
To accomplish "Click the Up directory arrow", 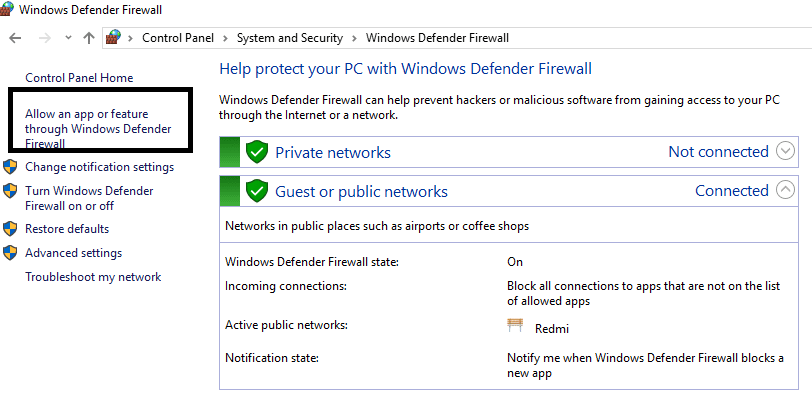I will [x=89, y=38].
